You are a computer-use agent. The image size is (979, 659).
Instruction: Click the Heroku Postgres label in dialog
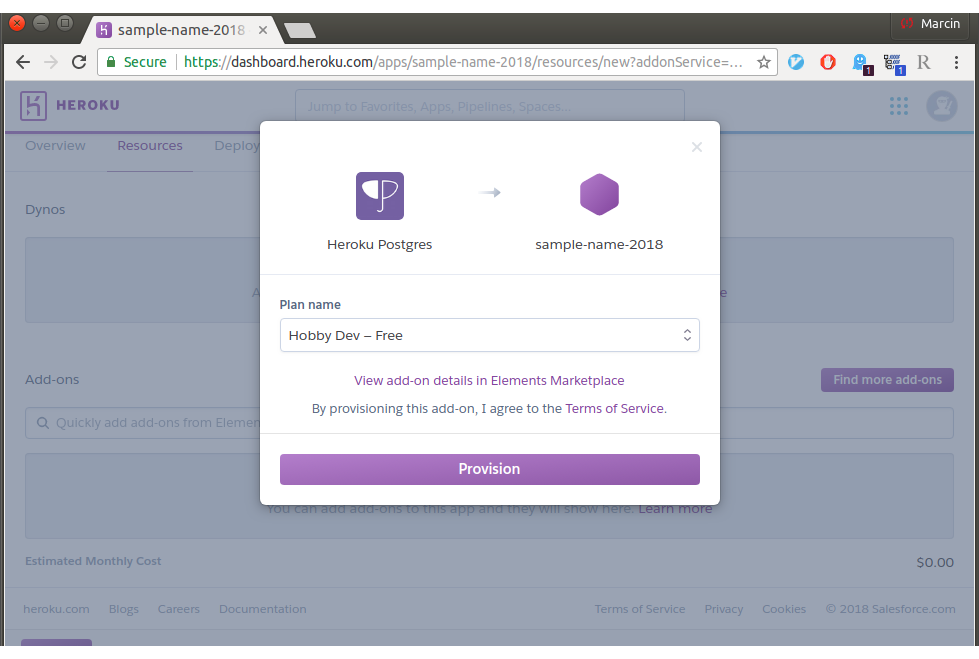tap(380, 244)
